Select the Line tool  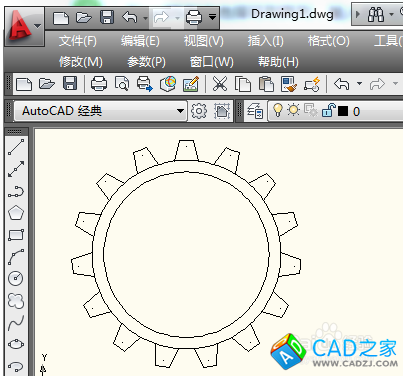[x=16, y=147]
